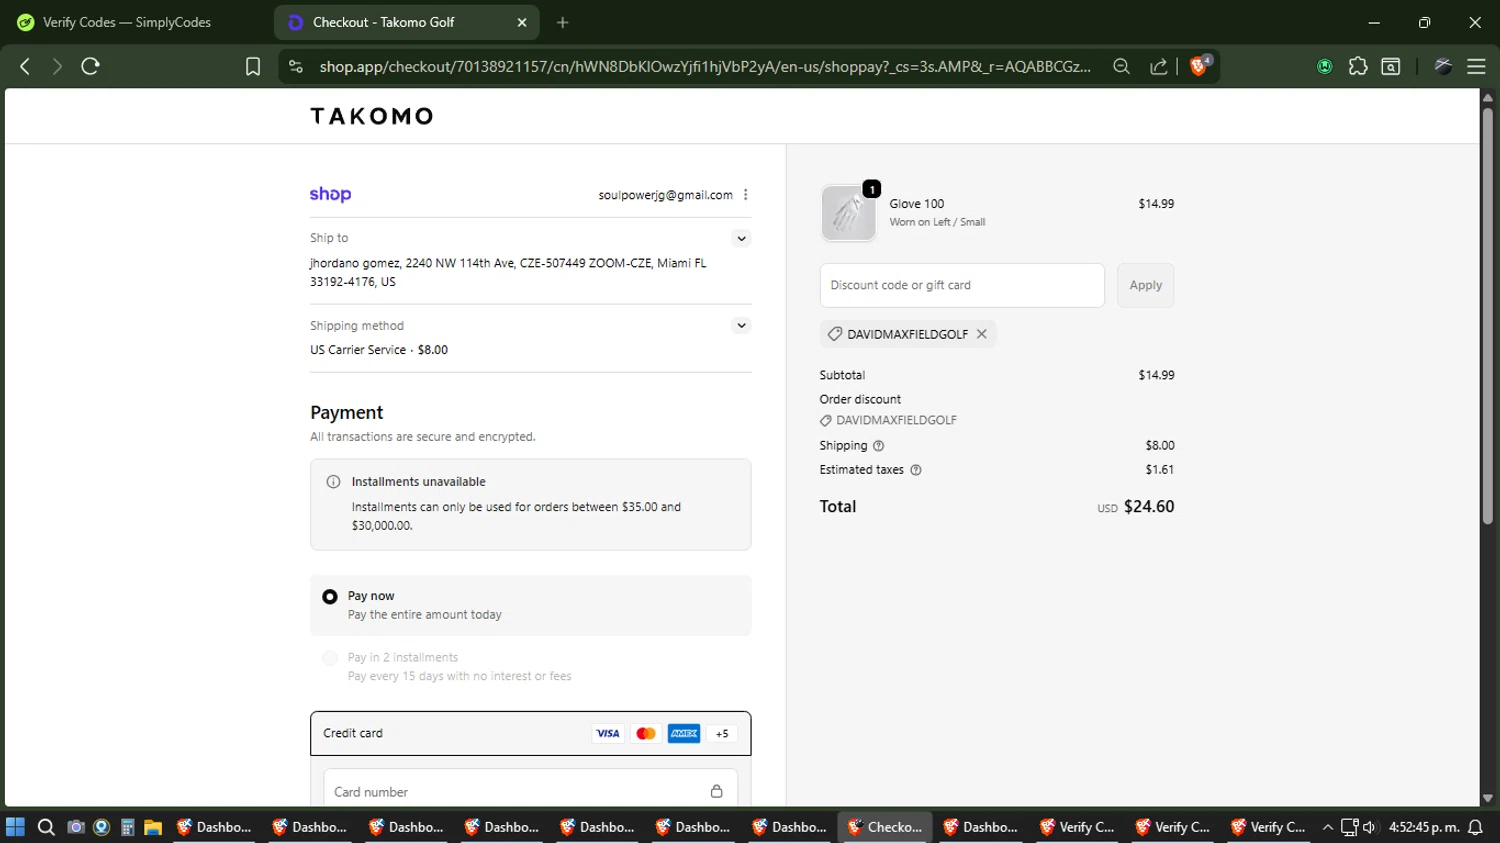Open the extensions puzzle icon
Screen dimensions: 1500x843
(1357, 66)
